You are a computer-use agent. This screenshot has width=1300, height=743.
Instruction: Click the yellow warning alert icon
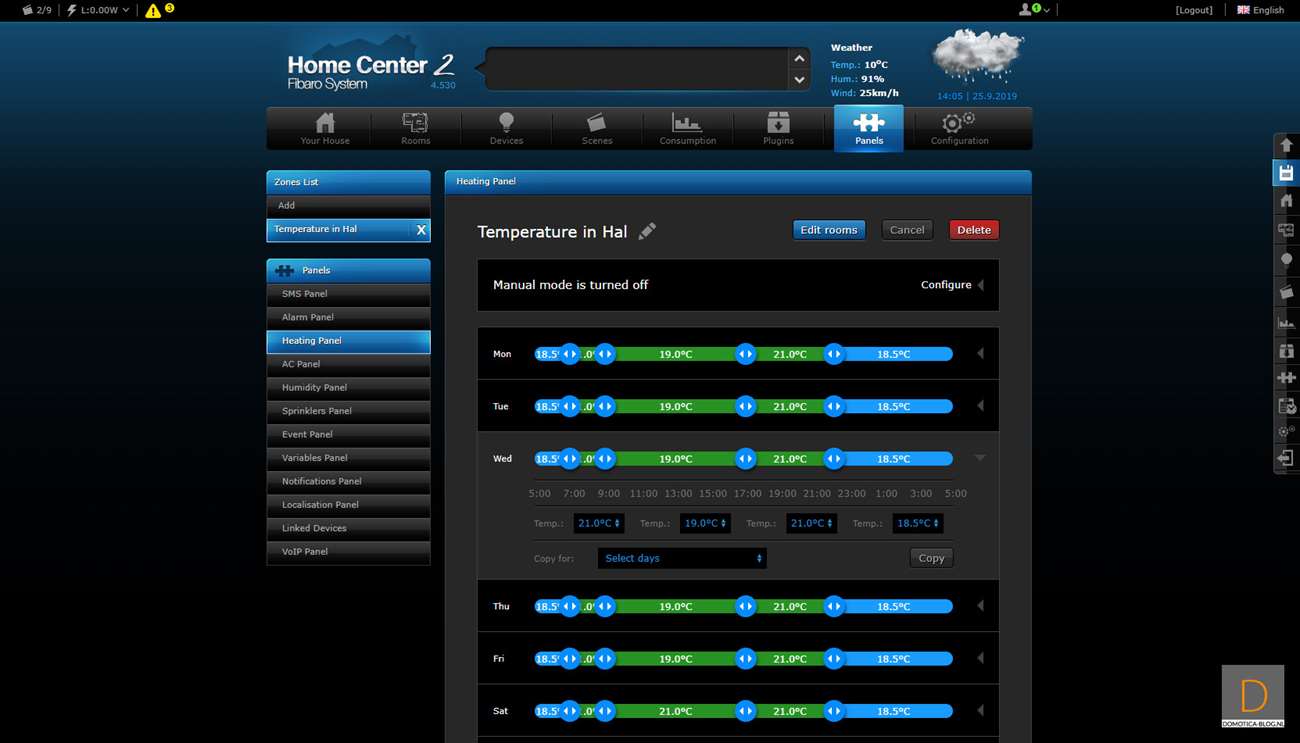[153, 11]
